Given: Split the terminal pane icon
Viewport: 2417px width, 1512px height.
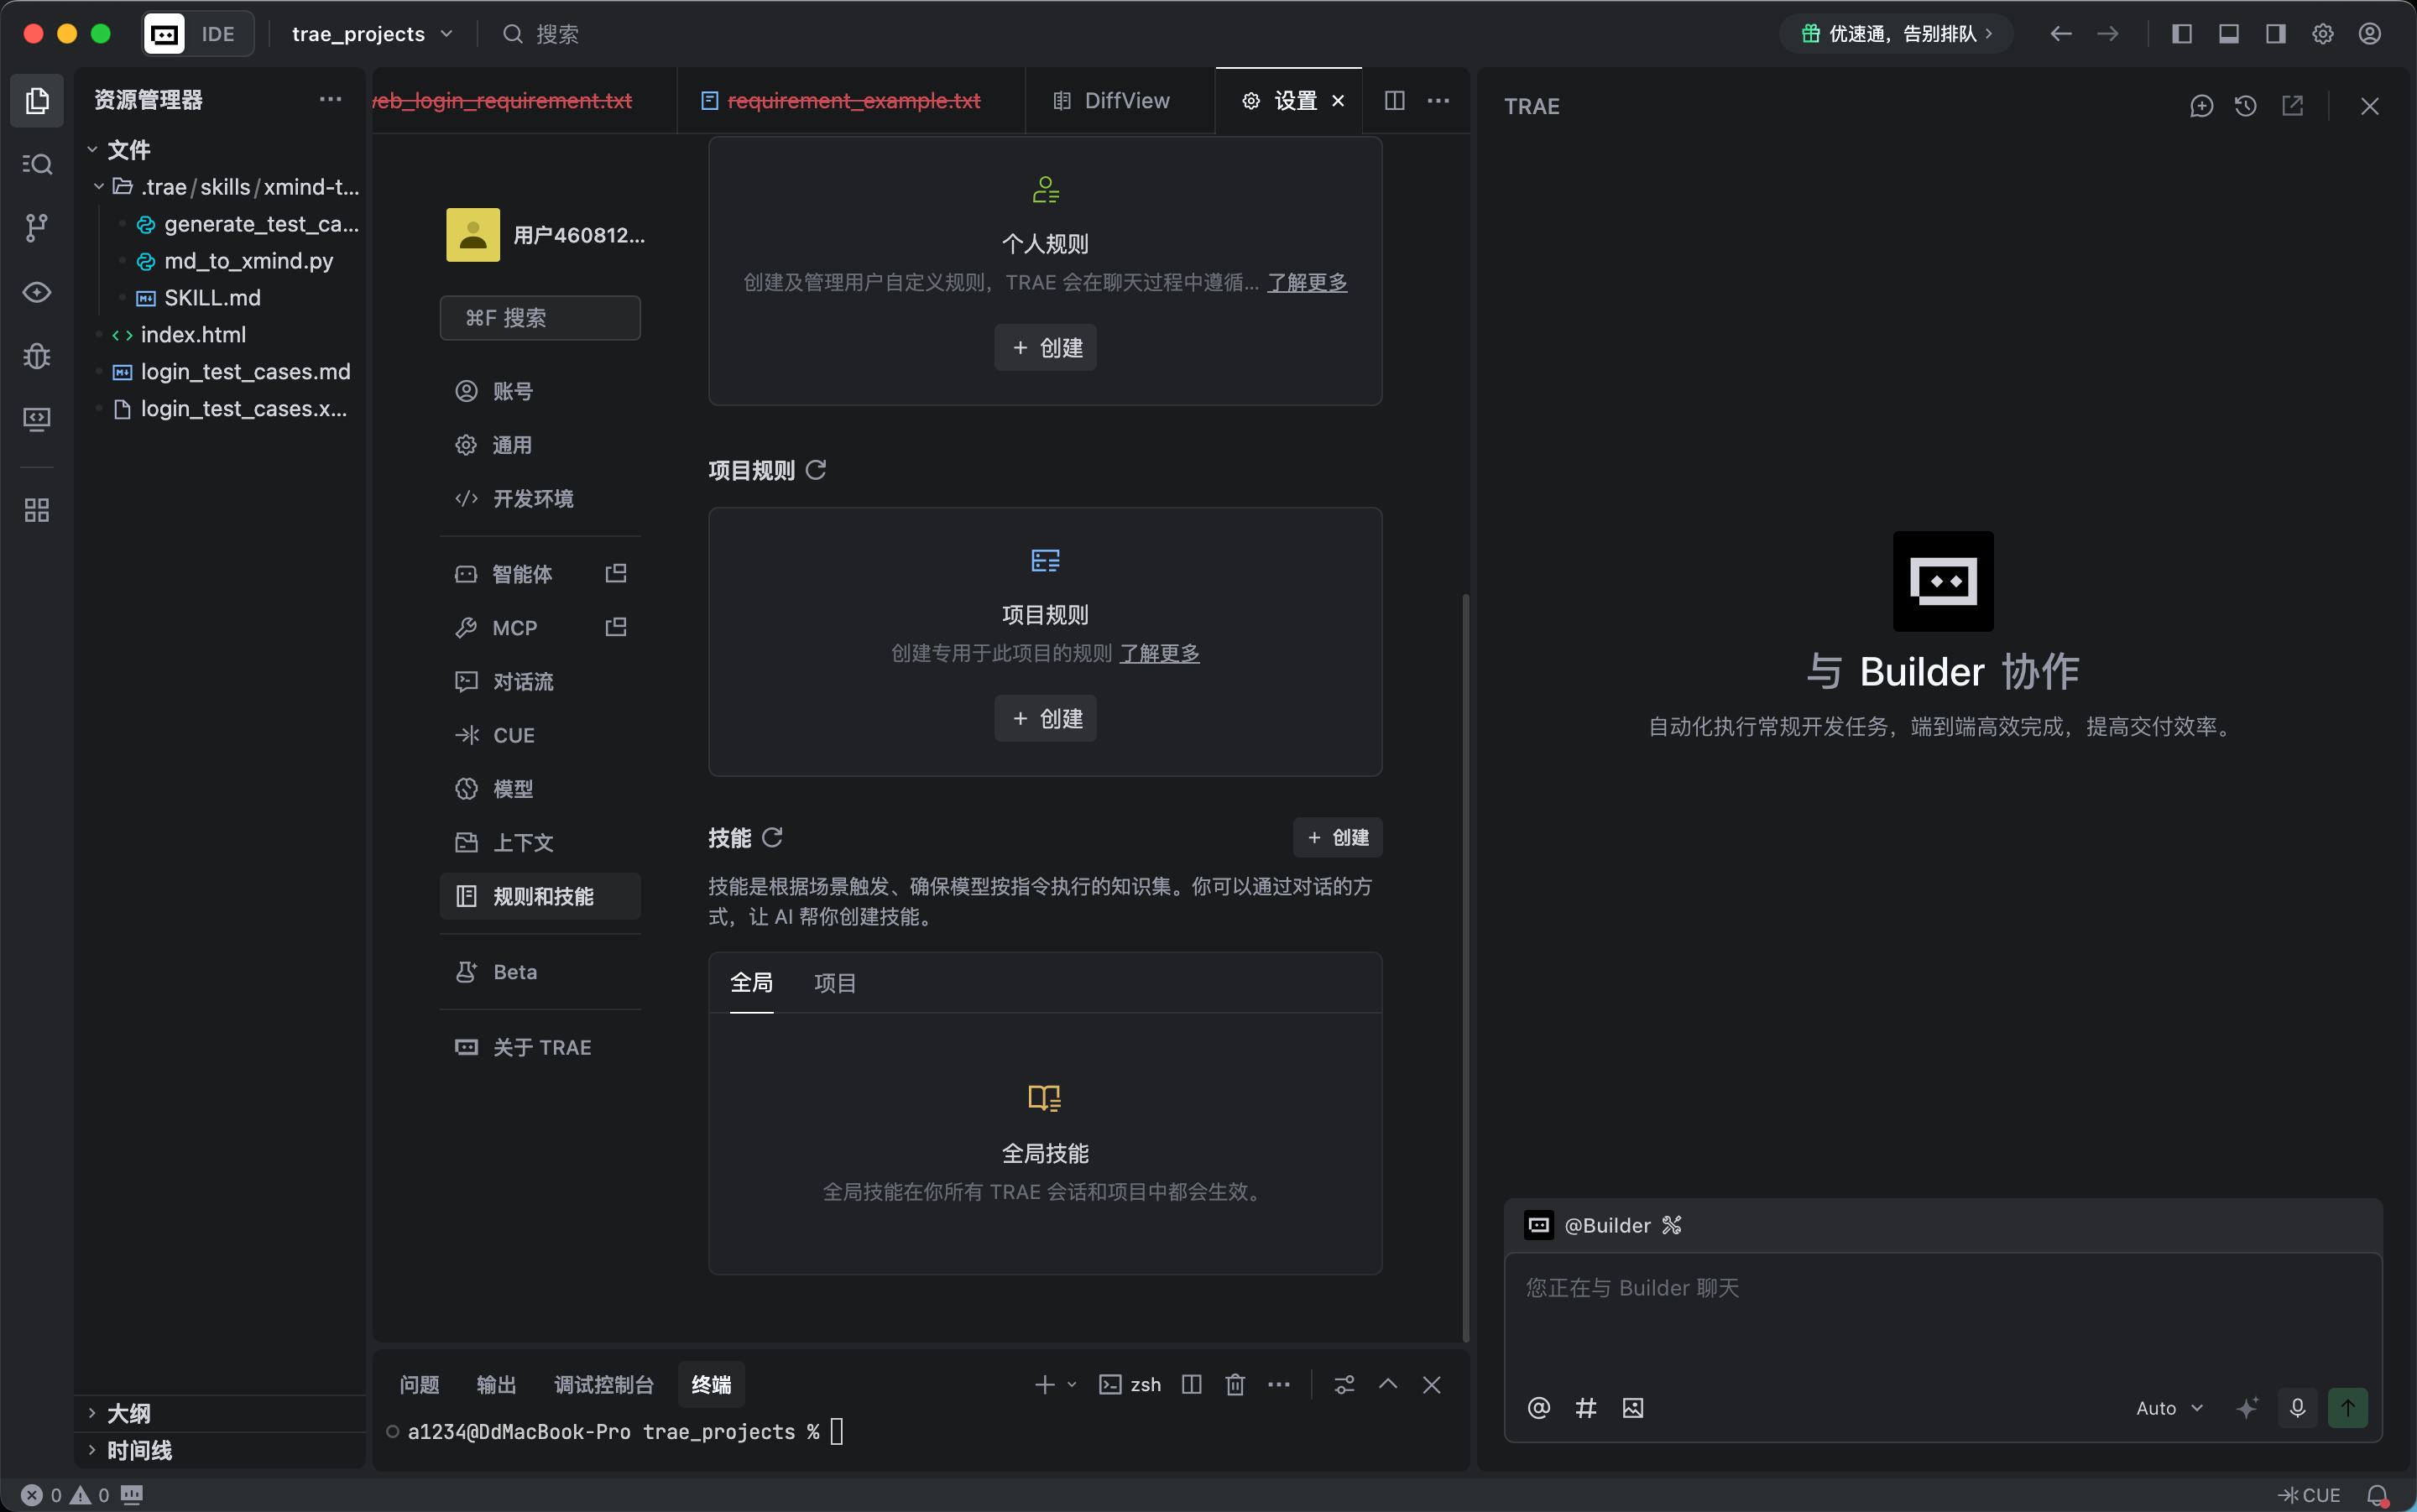Looking at the screenshot, I should click(1191, 1384).
